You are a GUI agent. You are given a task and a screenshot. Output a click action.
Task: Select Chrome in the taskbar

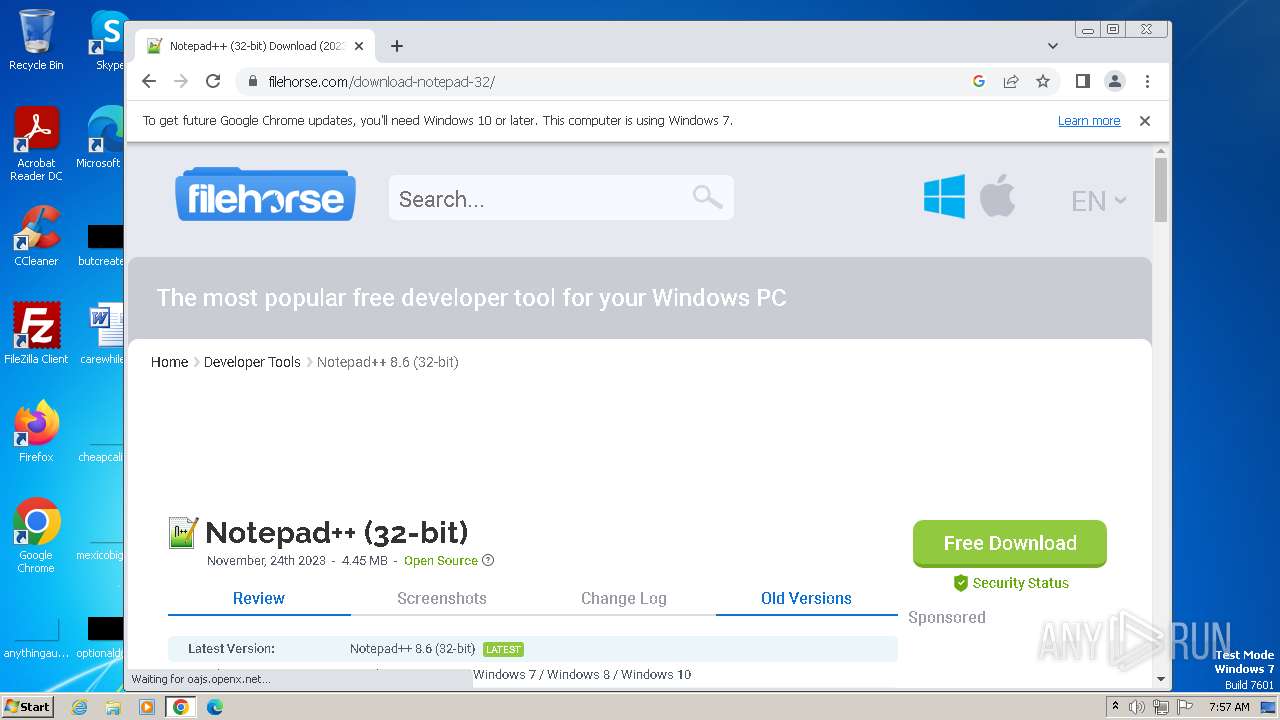point(181,707)
